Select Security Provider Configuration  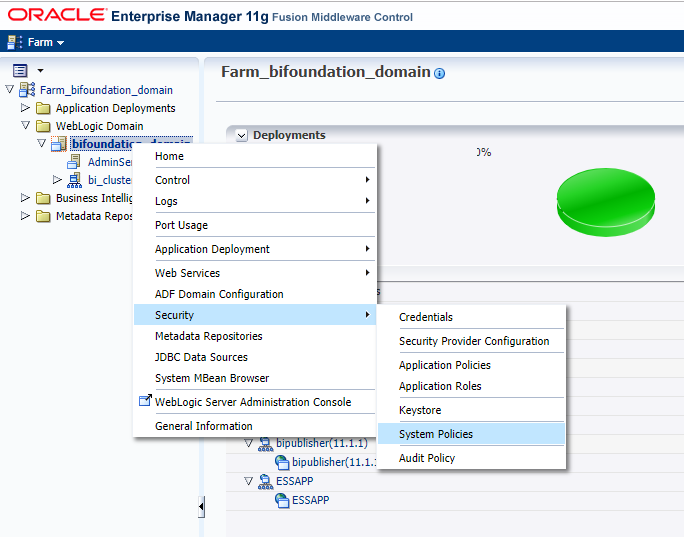click(x=474, y=341)
